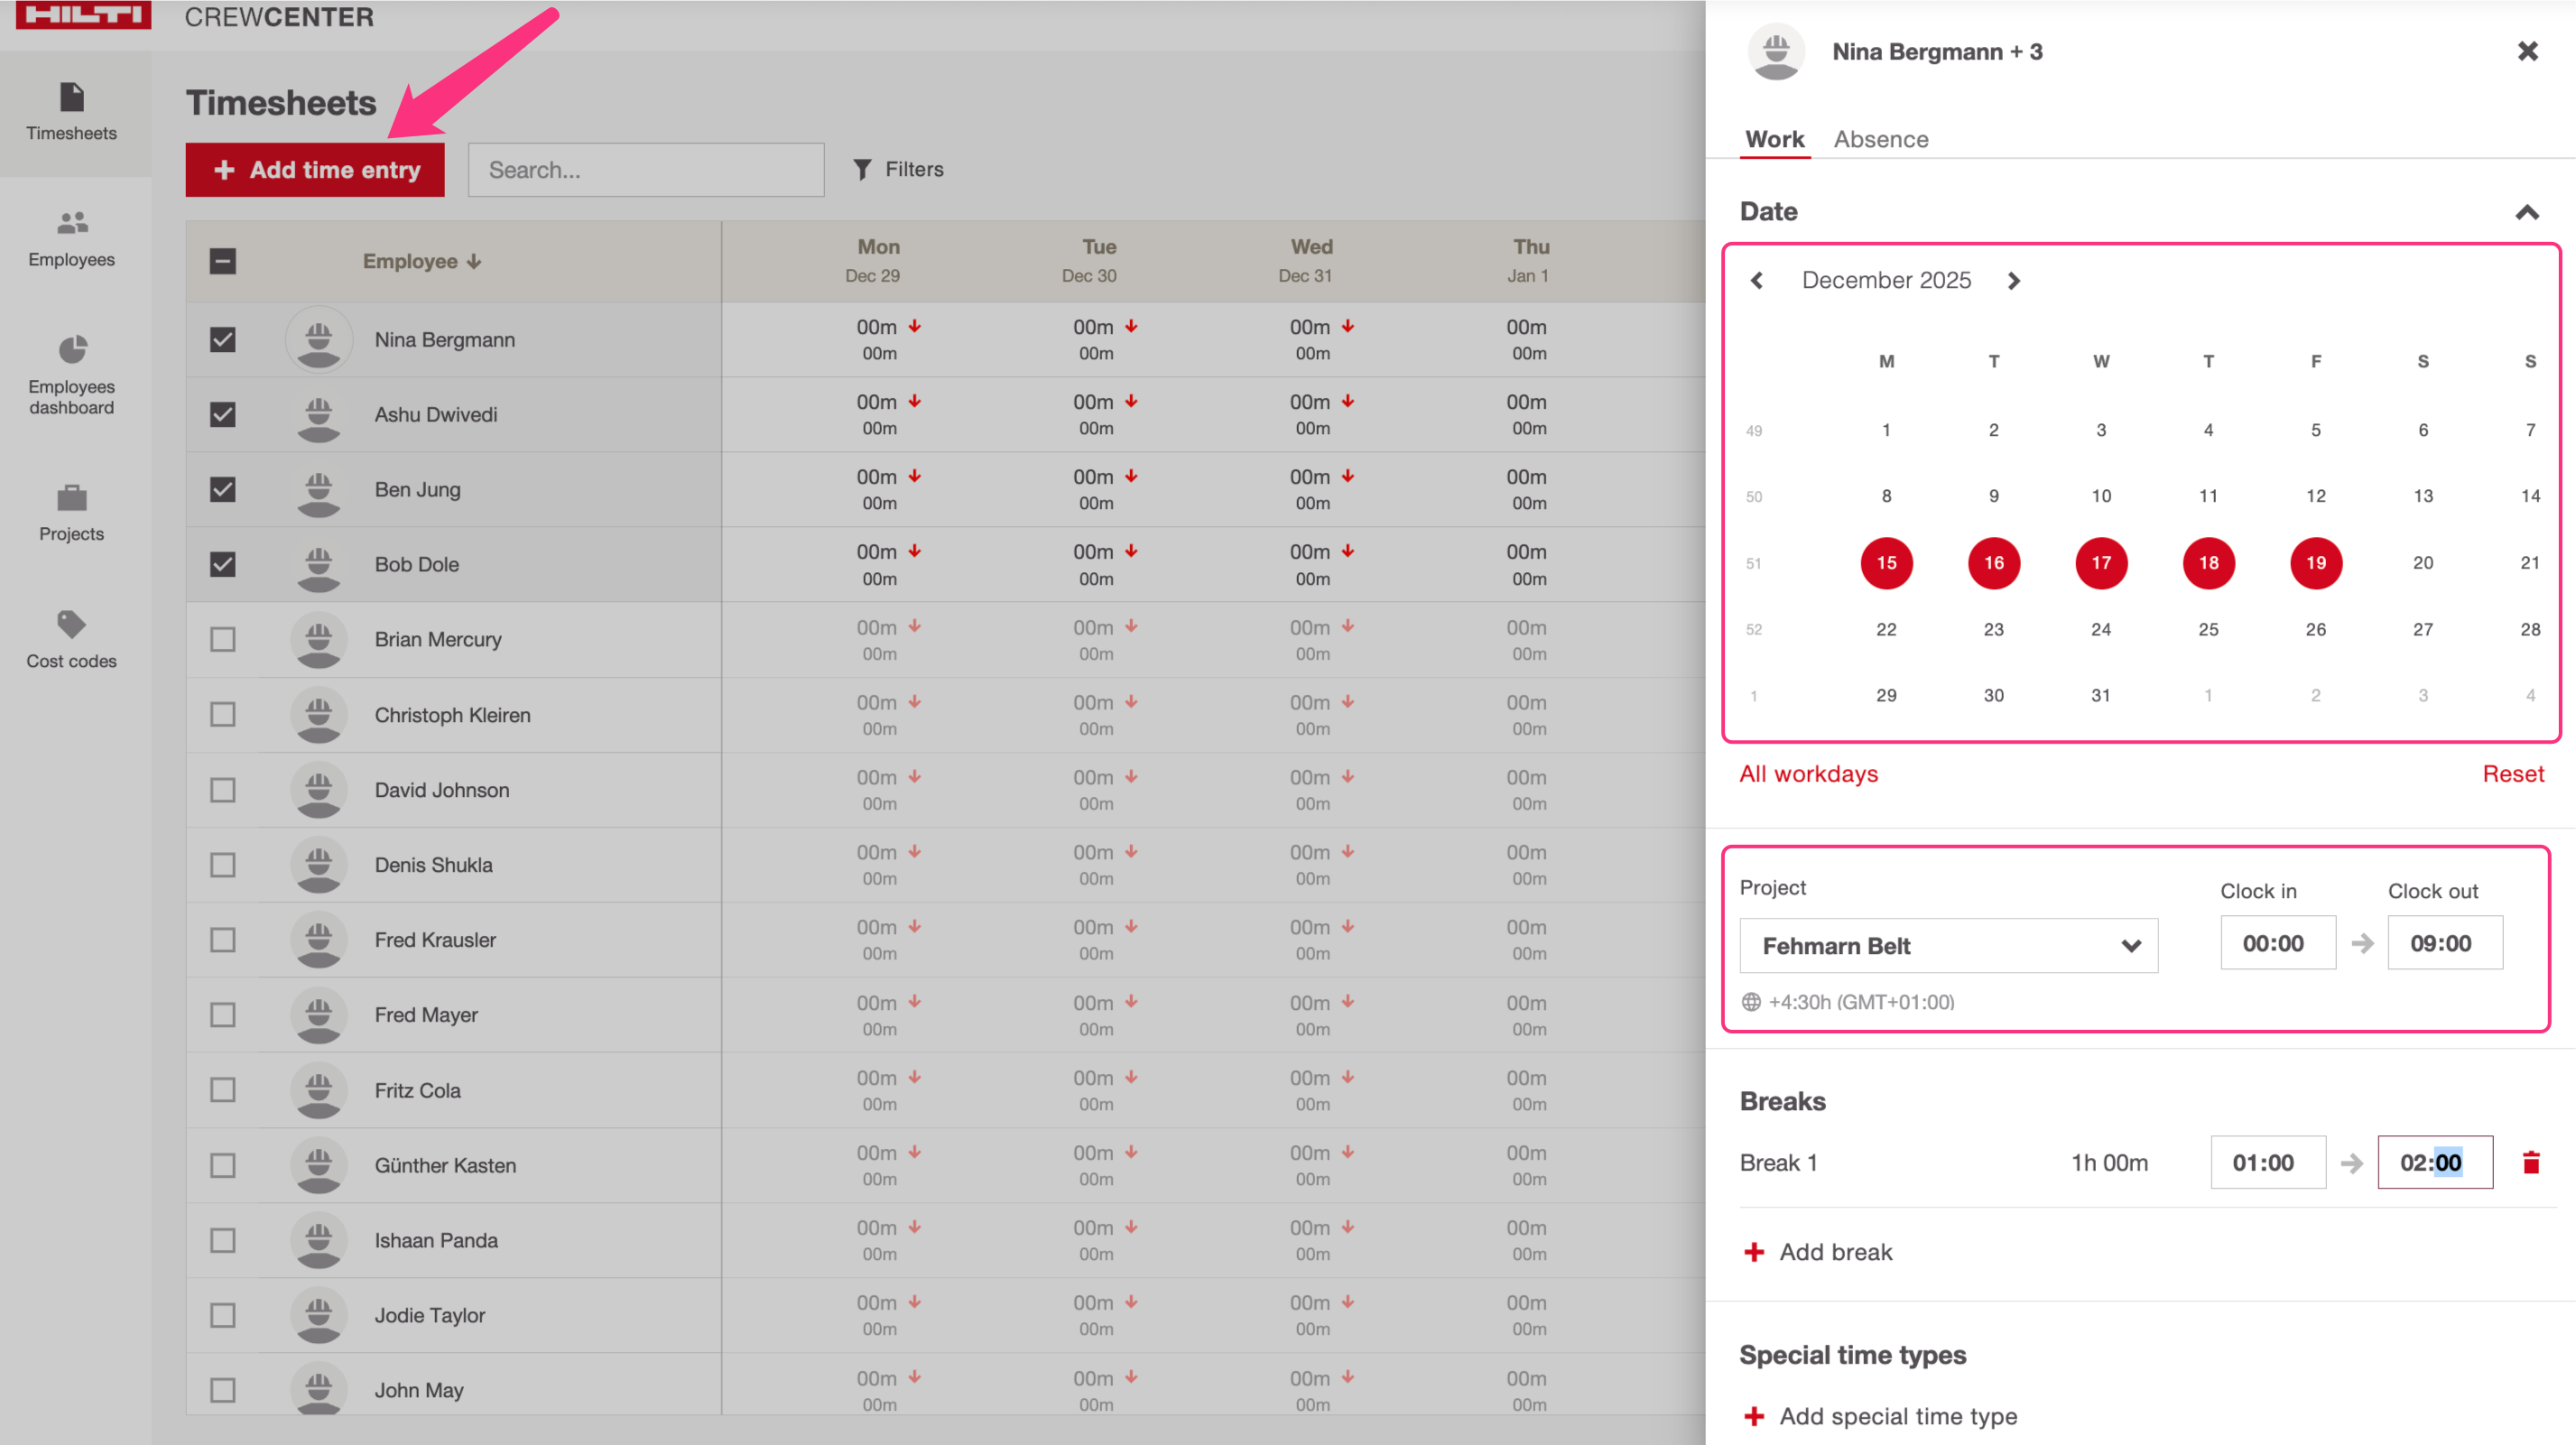Go to next month in calendar
The height and width of the screenshot is (1445, 2576).
[2013, 281]
